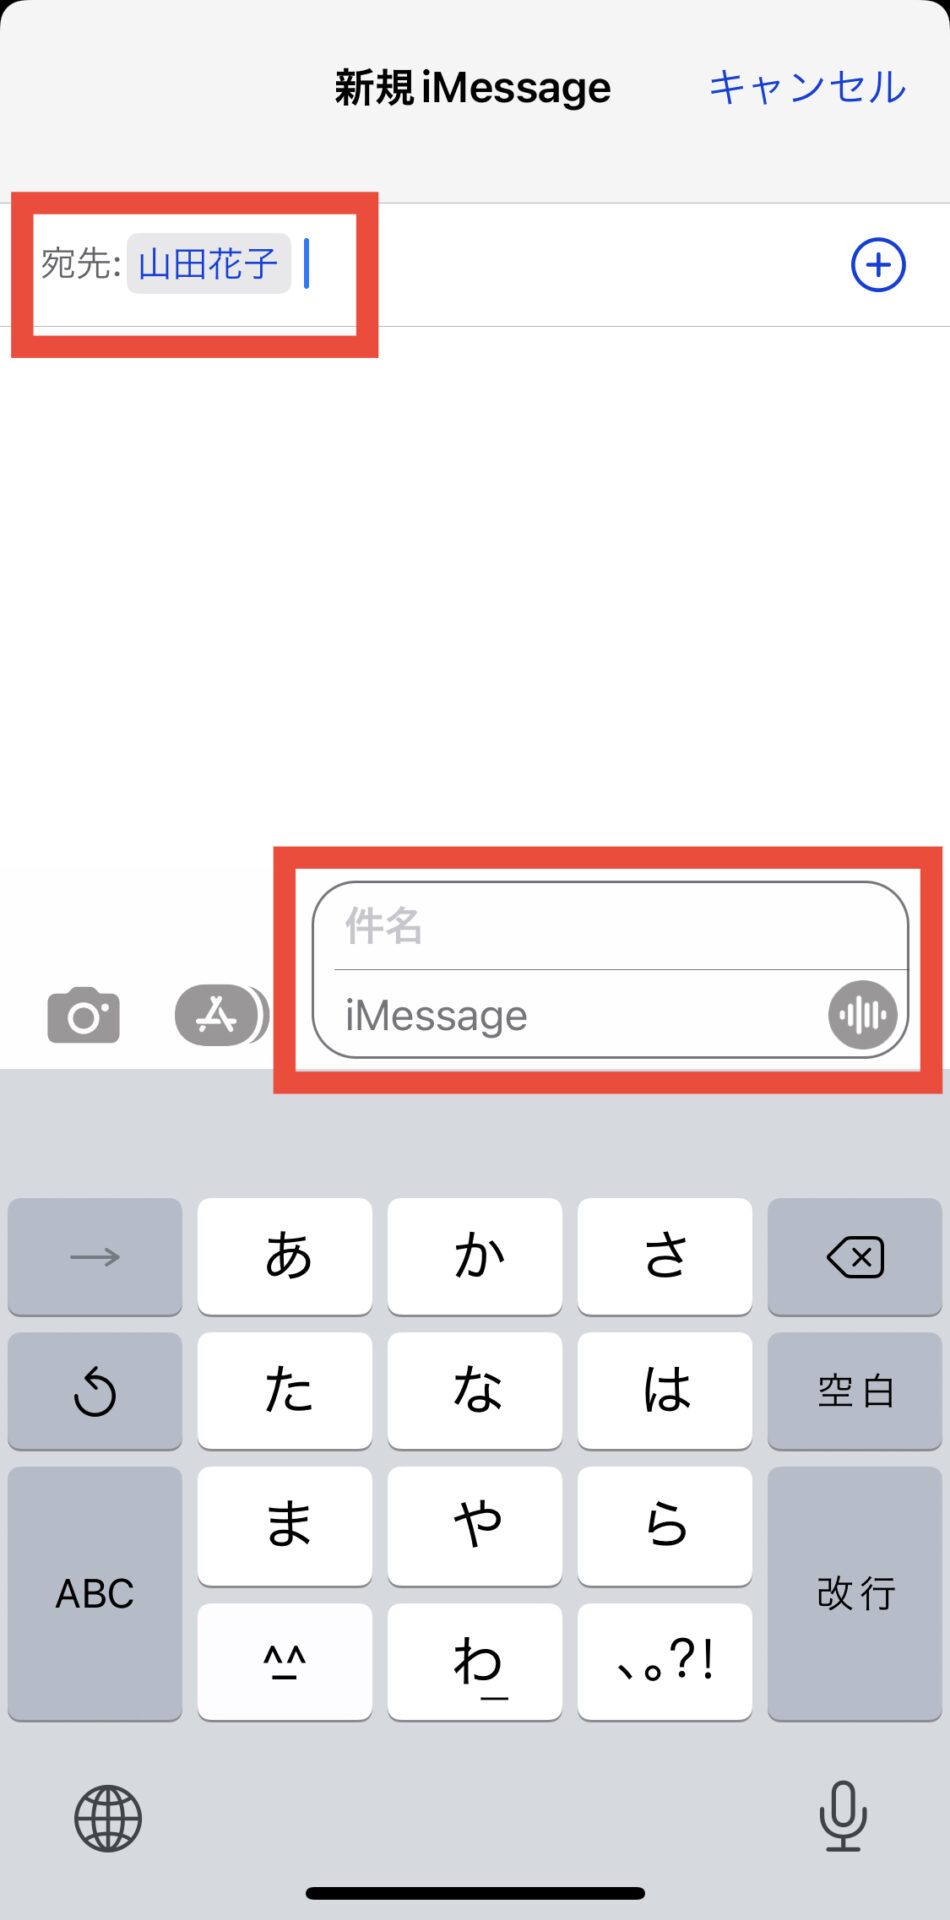The image size is (950, 1920).
Task: Start dictation with the microphone icon
Action: click(843, 1816)
